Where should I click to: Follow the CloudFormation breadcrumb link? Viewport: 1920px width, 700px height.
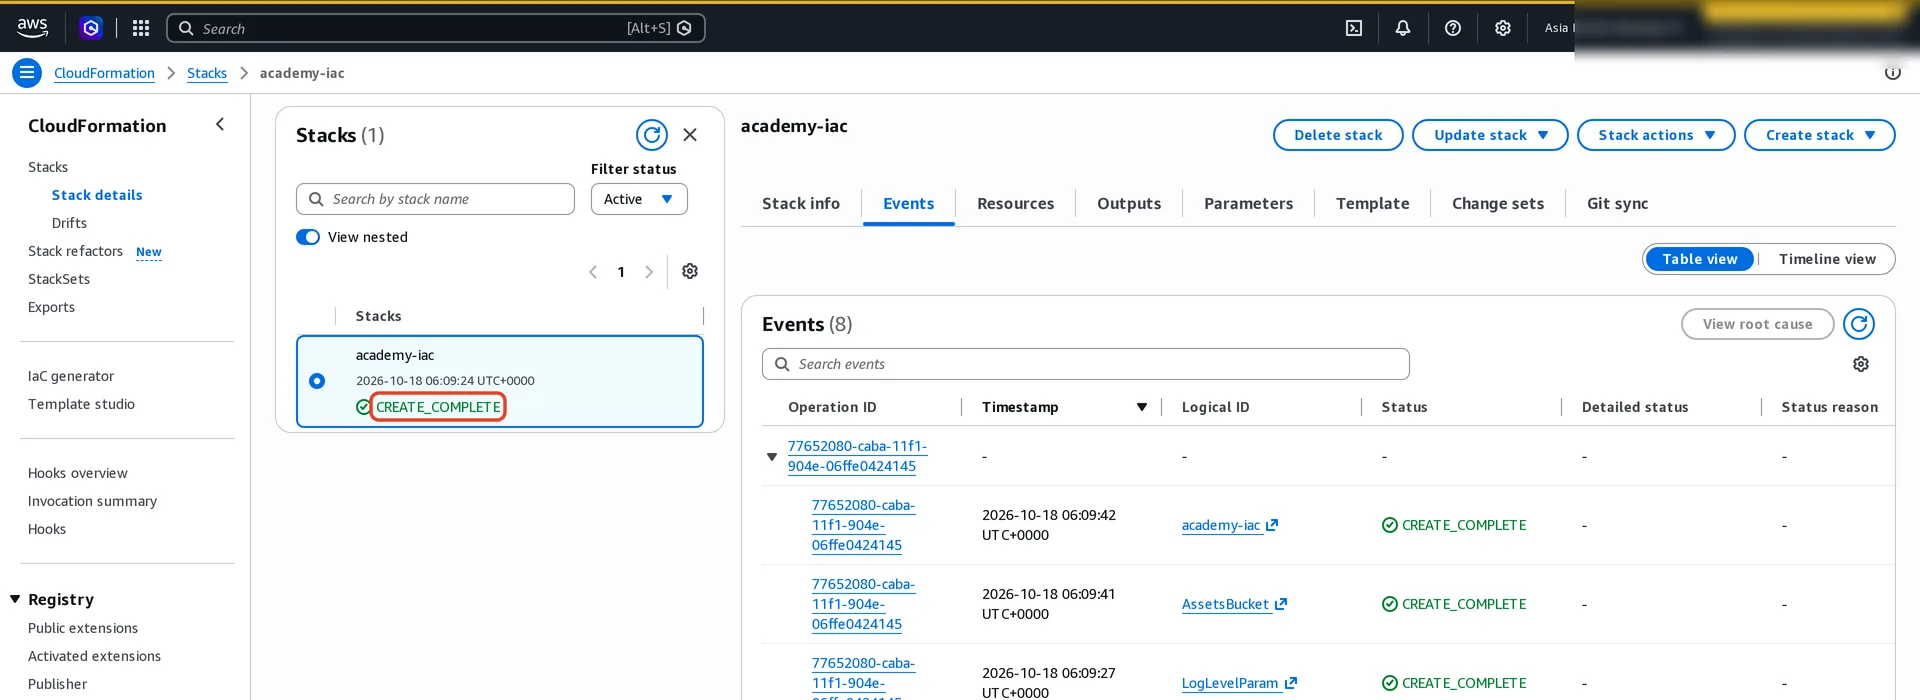coord(104,73)
